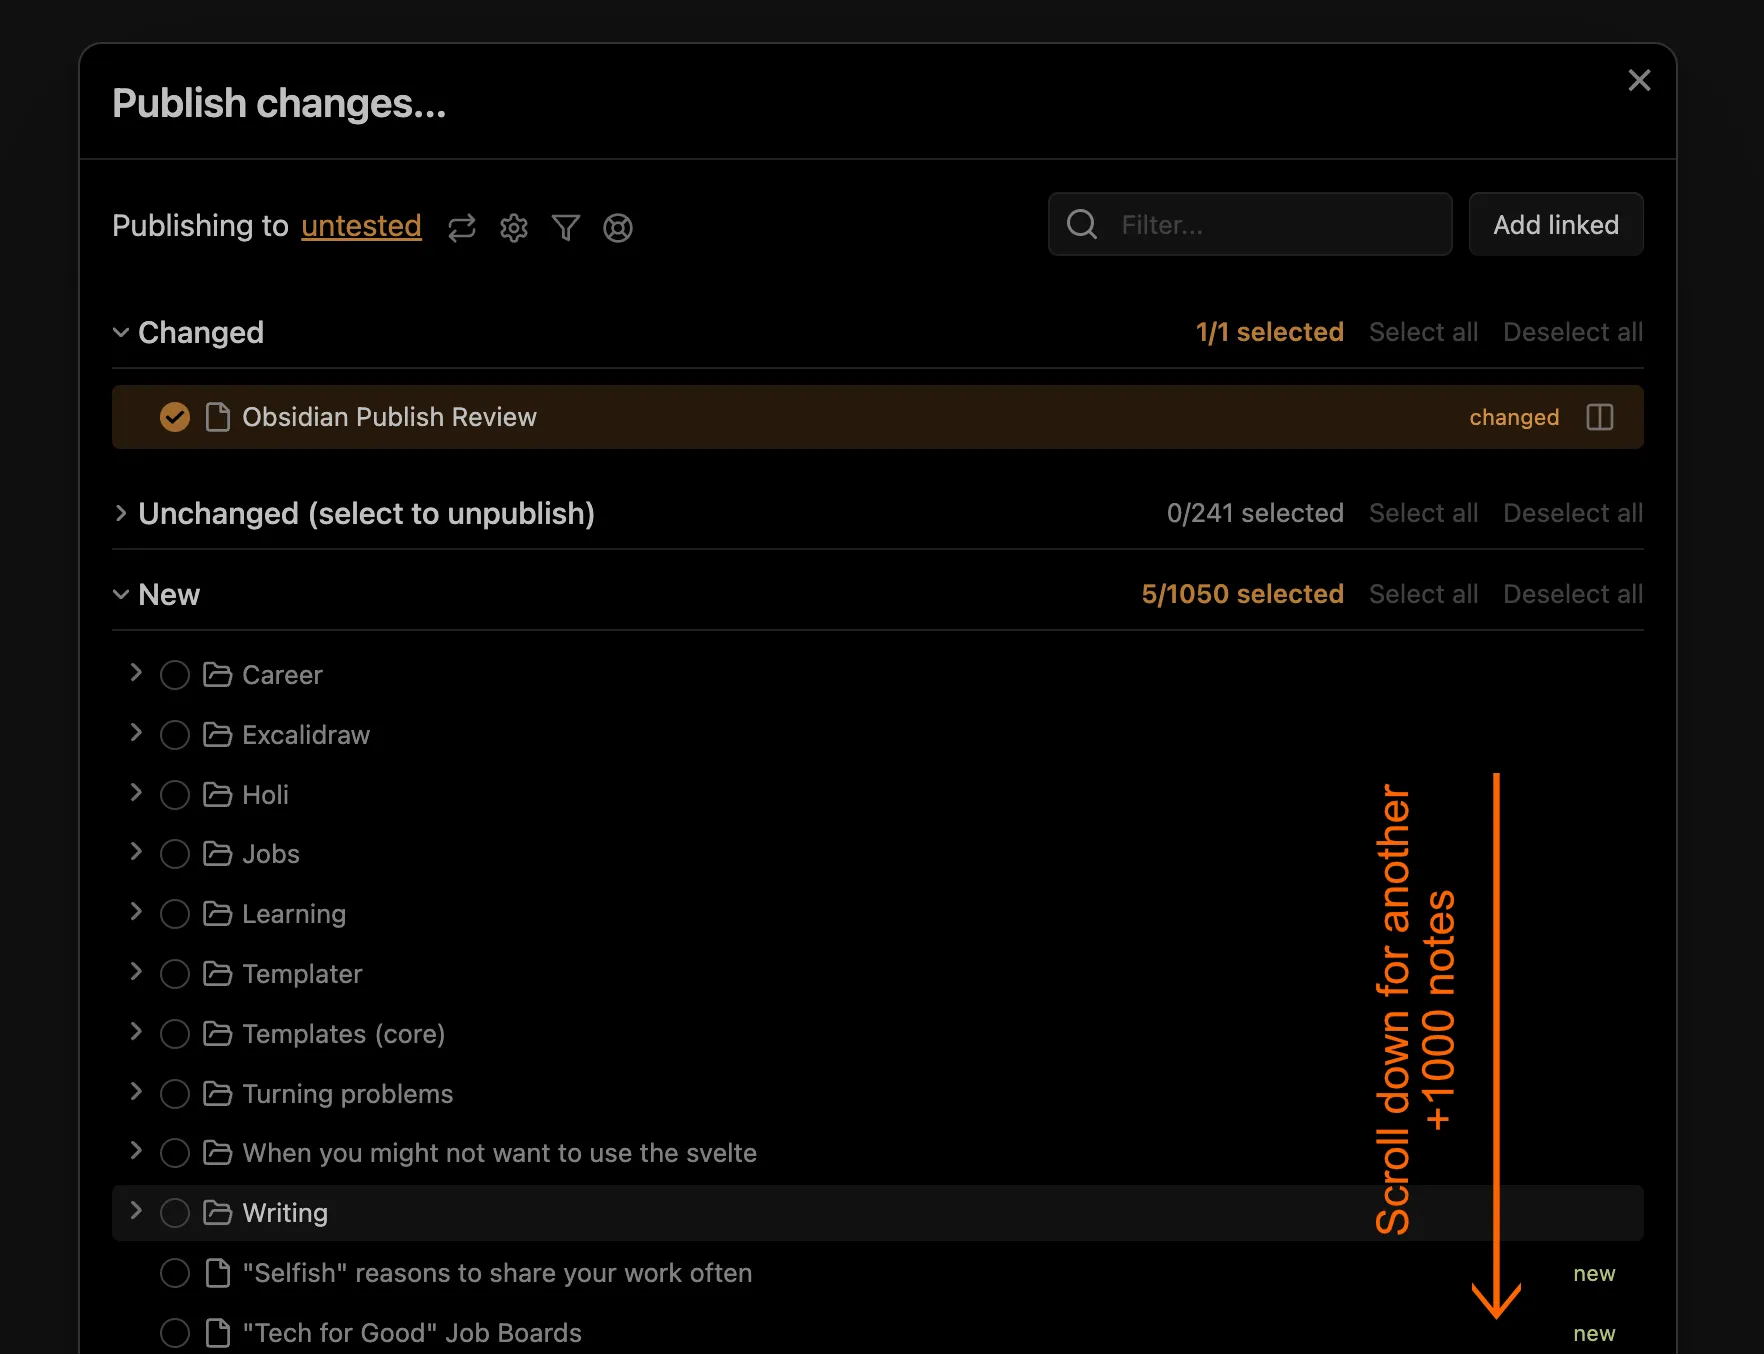Open the site settings gear icon

[x=514, y=228]
